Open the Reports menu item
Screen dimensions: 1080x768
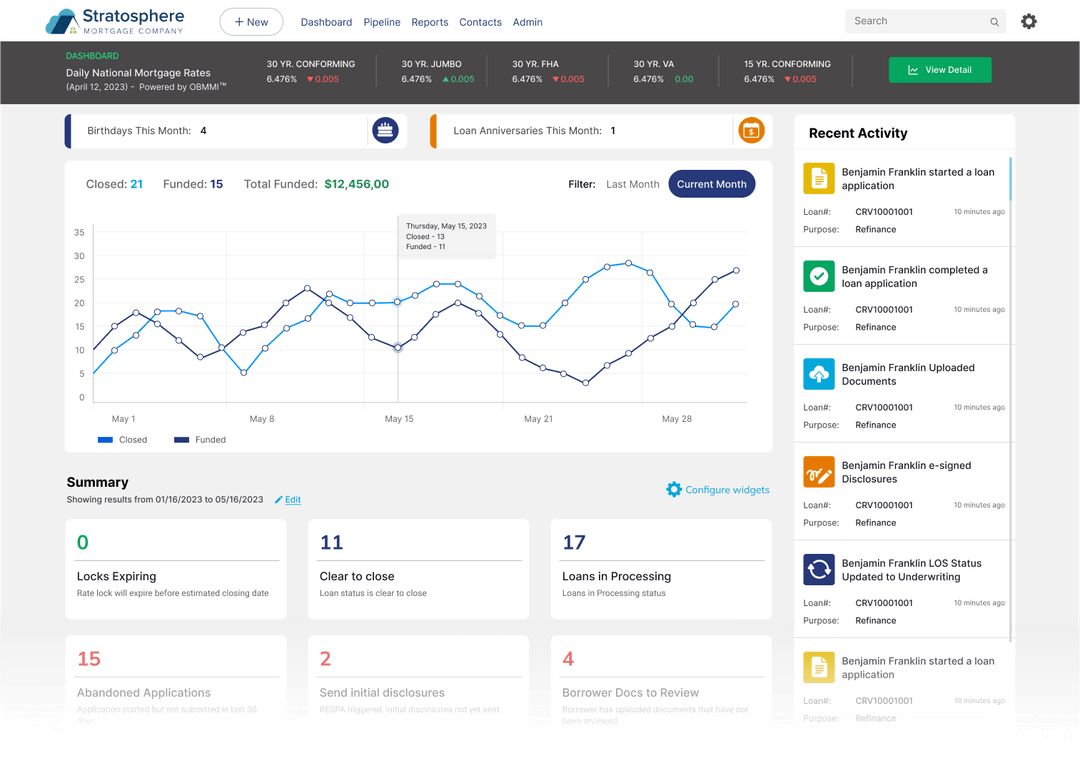pos(429,21)
